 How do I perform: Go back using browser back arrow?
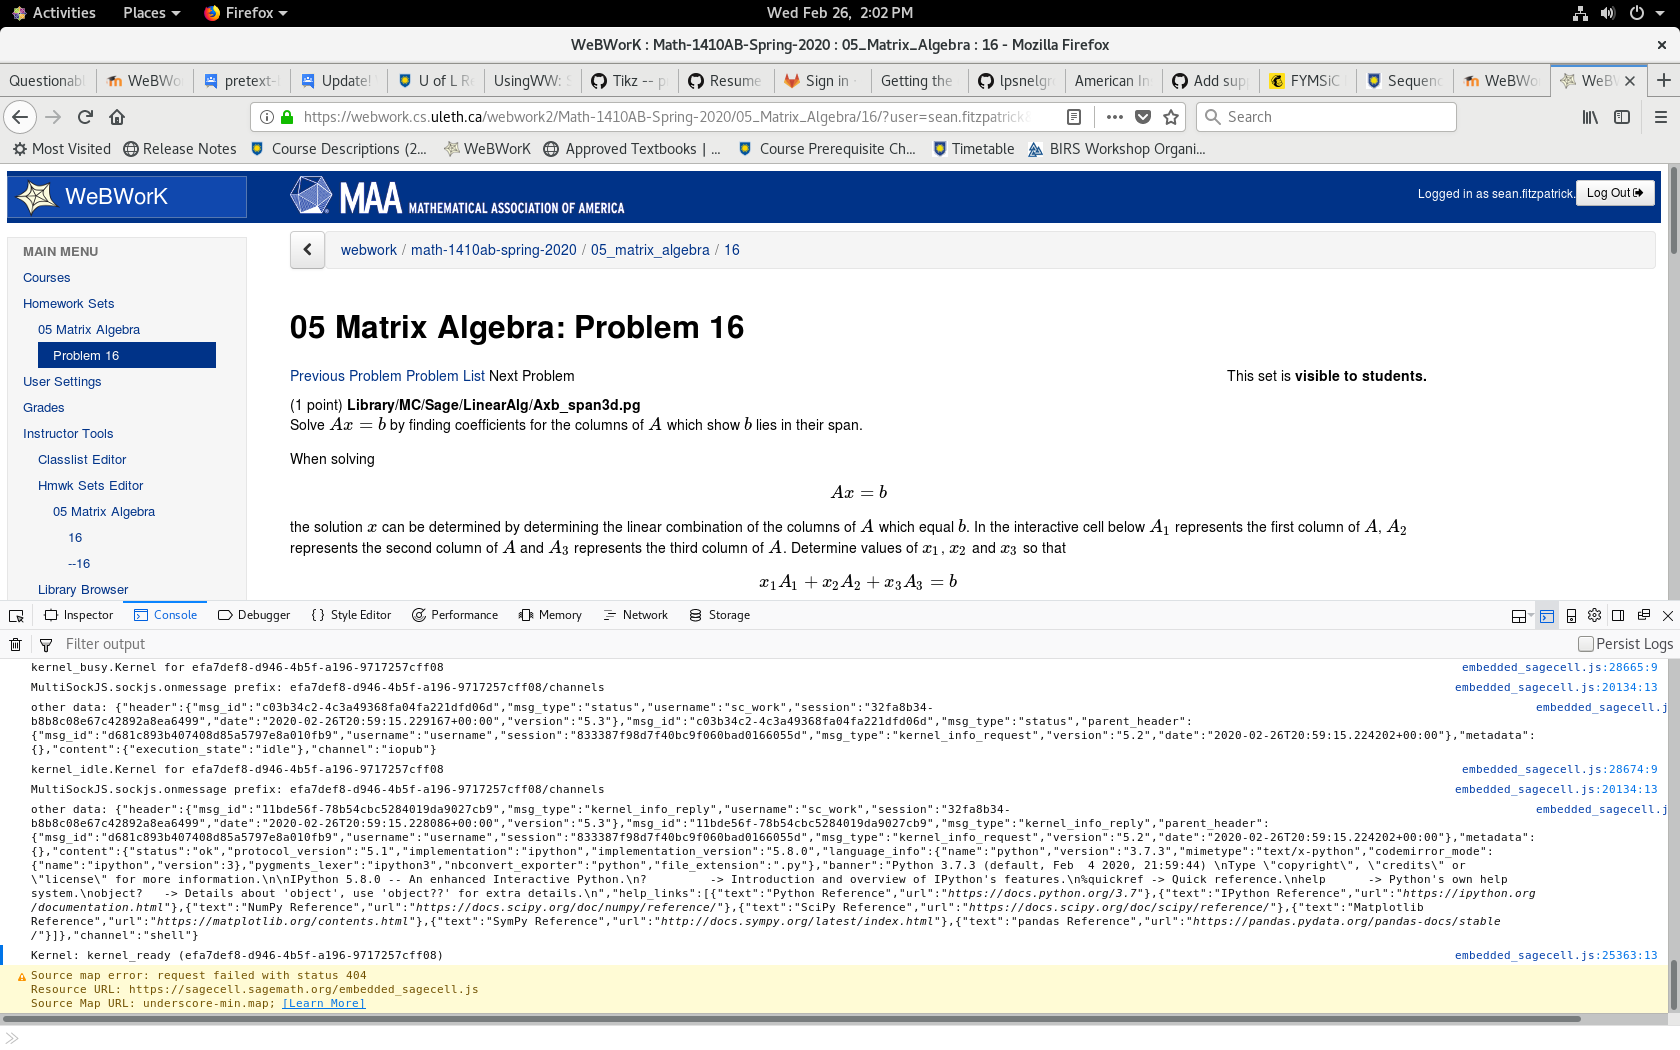(x=20, y=117)
